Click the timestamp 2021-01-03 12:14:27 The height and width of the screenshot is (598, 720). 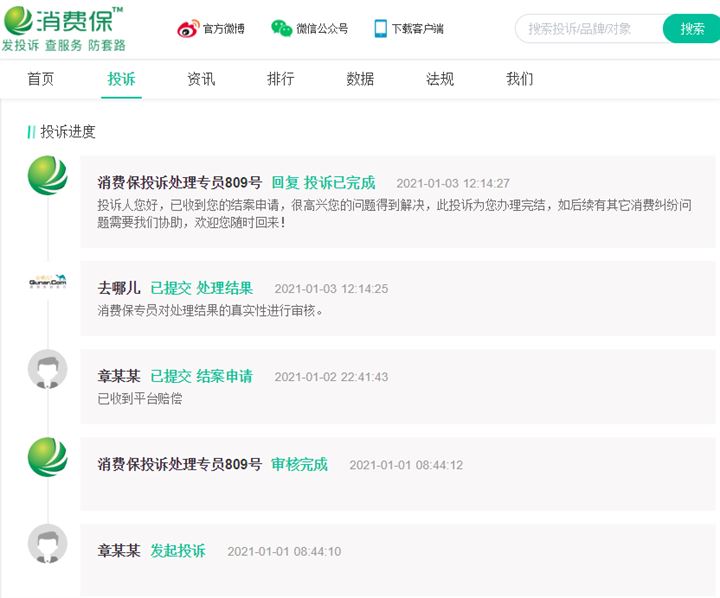(453, 184)
